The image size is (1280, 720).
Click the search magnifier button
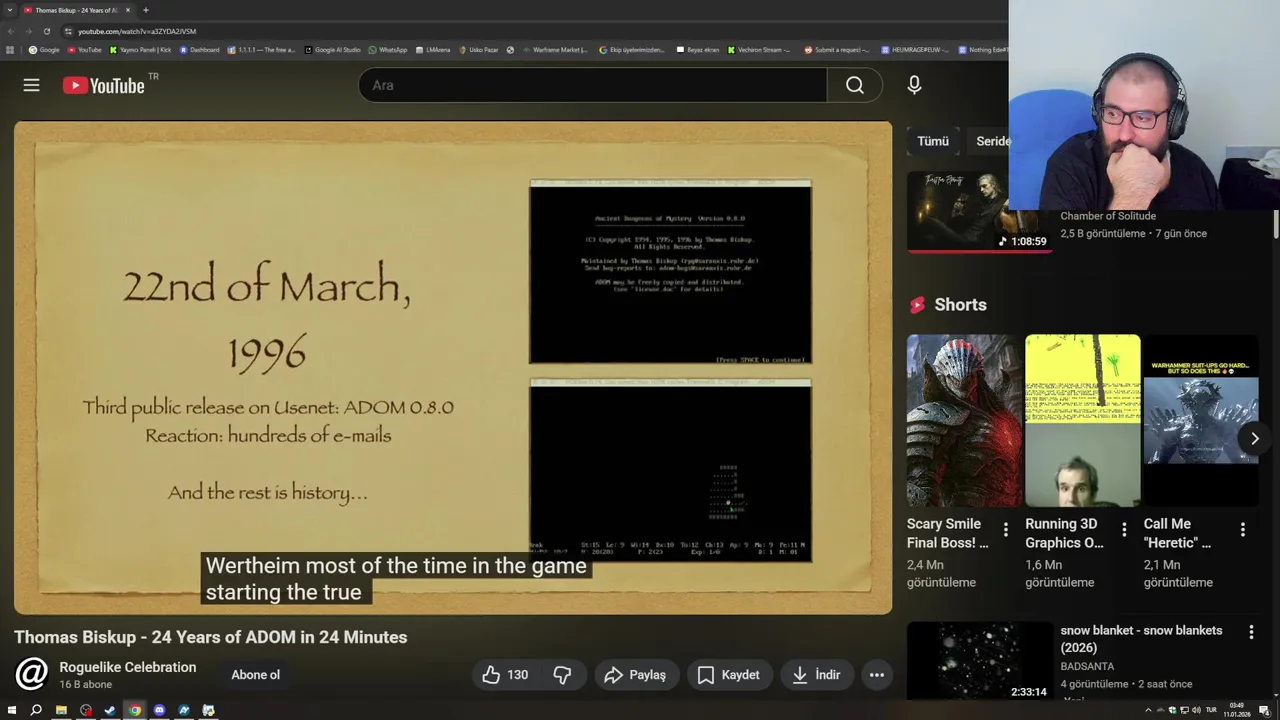855,85
